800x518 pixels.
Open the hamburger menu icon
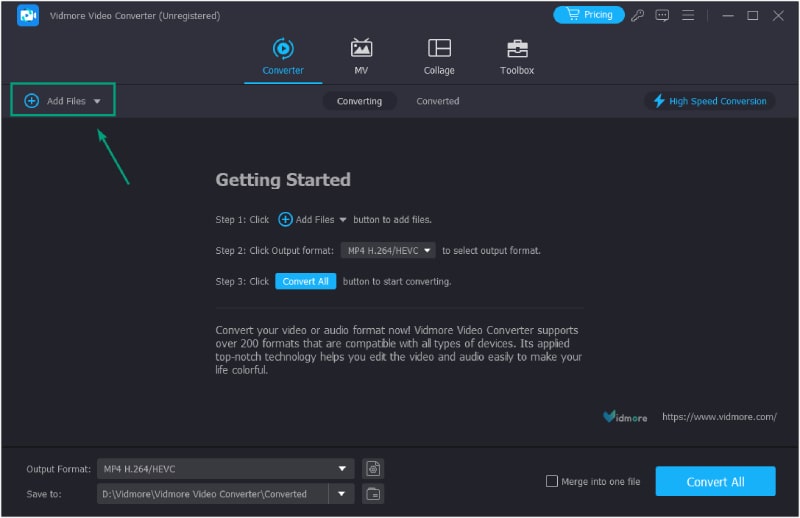[x=687, y=15]
